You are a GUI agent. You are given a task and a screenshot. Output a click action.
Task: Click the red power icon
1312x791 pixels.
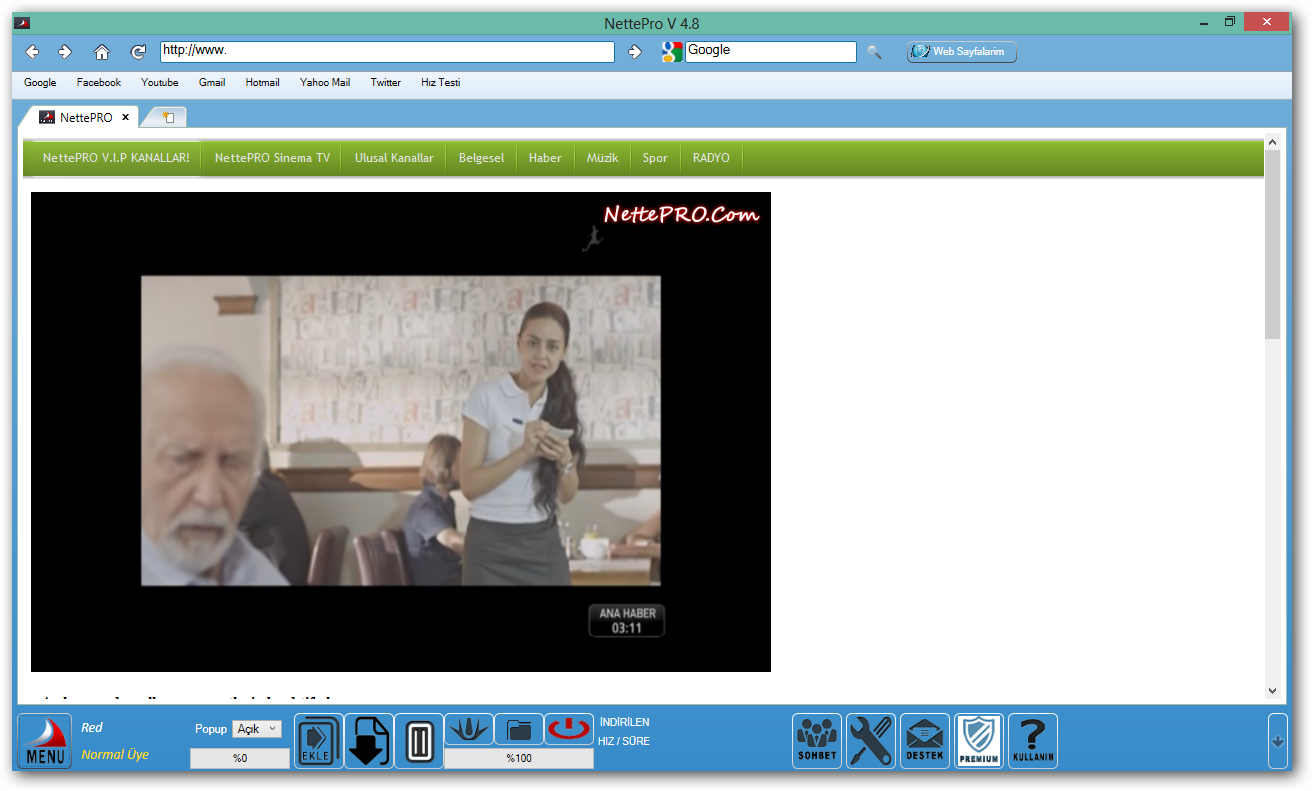tap(569, 729)
